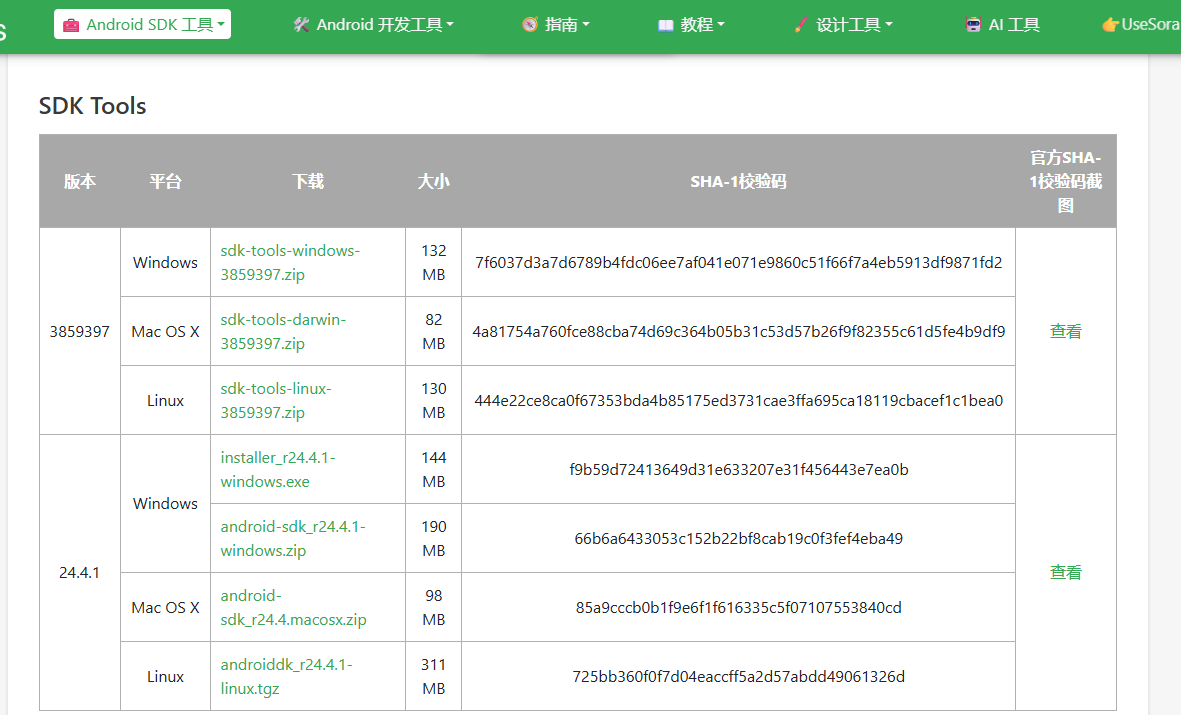Viewport: 1181px width, 715px height.
Task: Click the robot icon beside AI 工具
Action: click(x=974, y=25)
